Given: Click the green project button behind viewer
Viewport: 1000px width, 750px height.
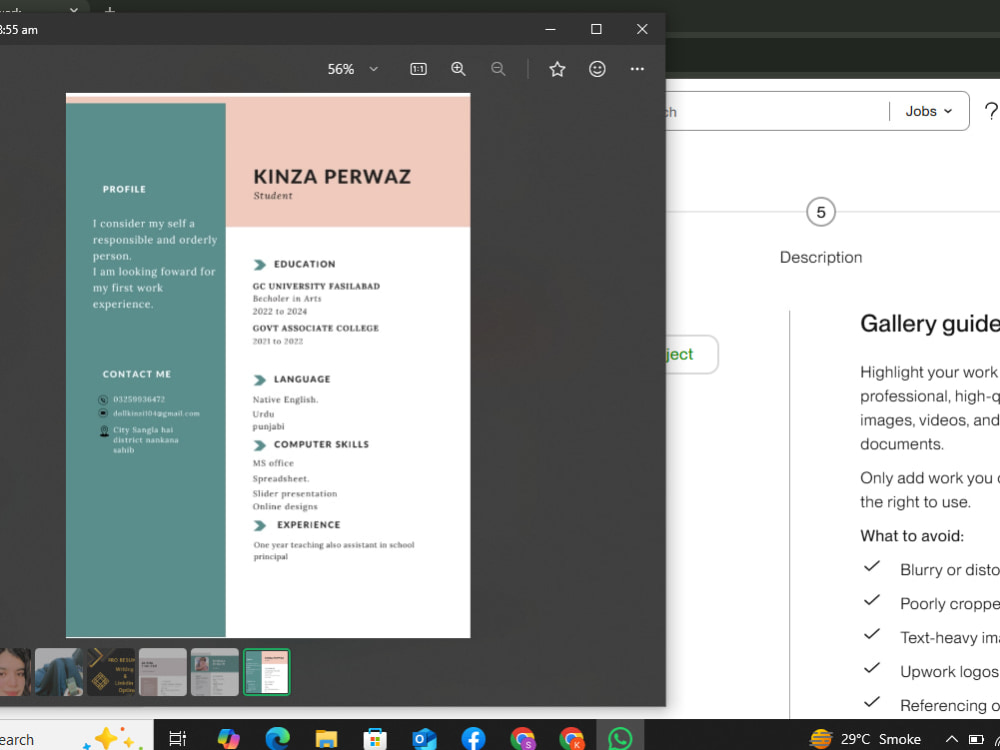Looking at the screenshot, I should (692, 355).
